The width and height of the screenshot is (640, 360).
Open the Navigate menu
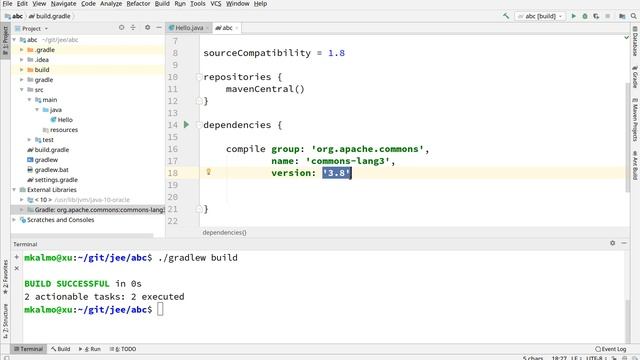tap(63, 4)
